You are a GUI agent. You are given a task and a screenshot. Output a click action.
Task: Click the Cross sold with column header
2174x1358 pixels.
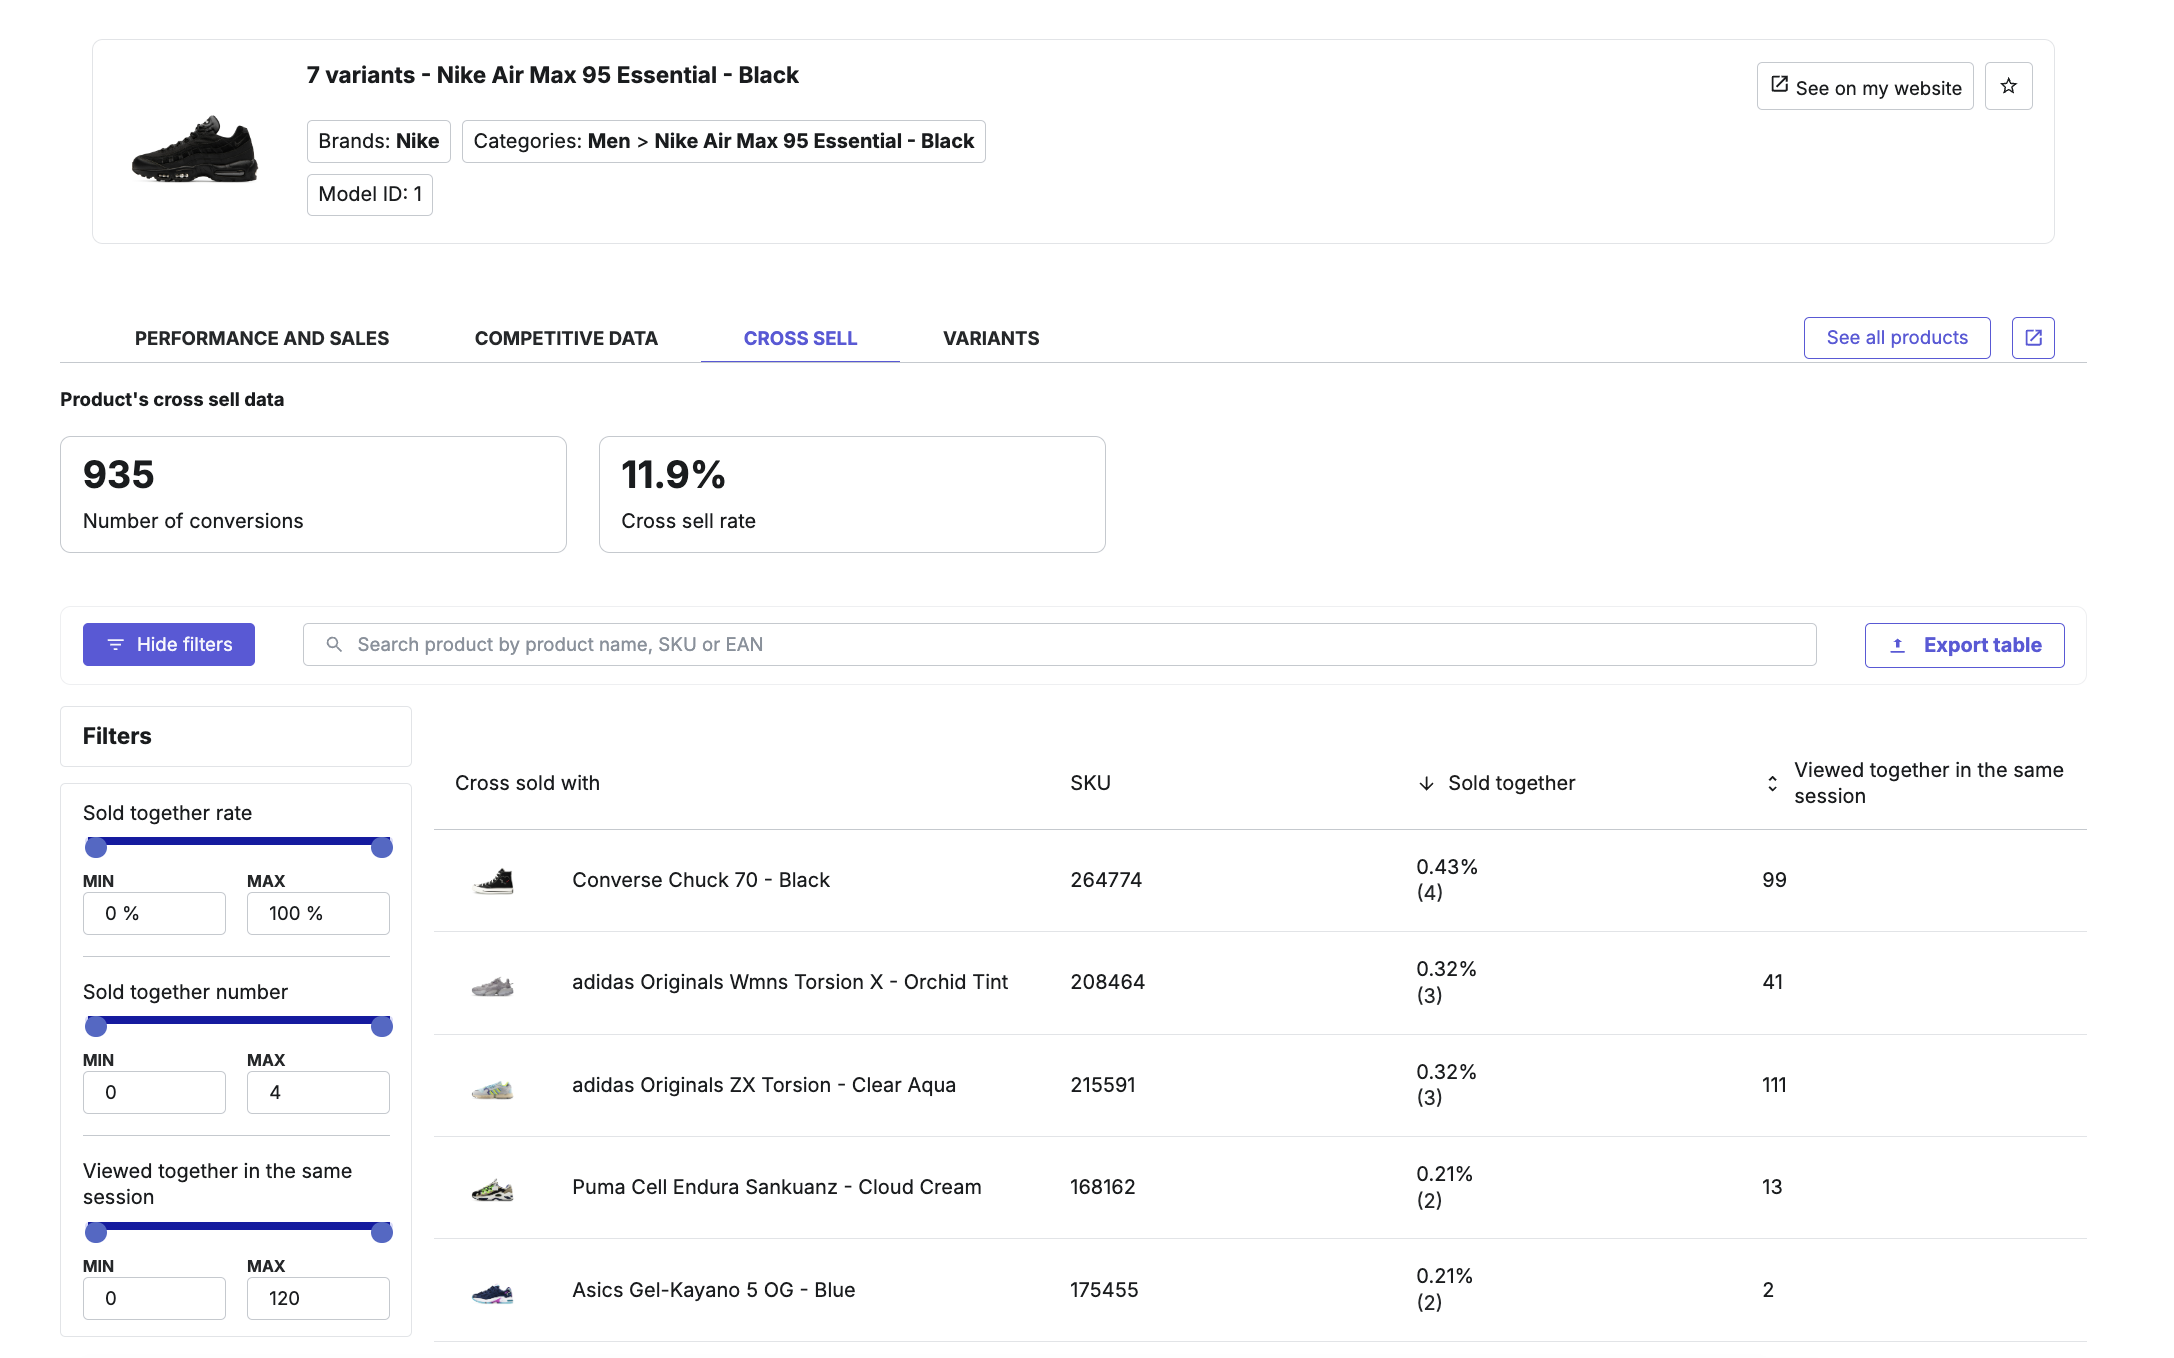527,783
